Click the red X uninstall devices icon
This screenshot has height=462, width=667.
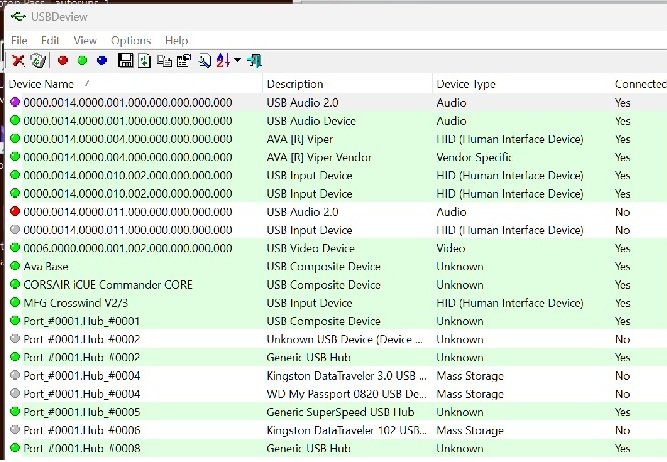[x=18, y=61]
